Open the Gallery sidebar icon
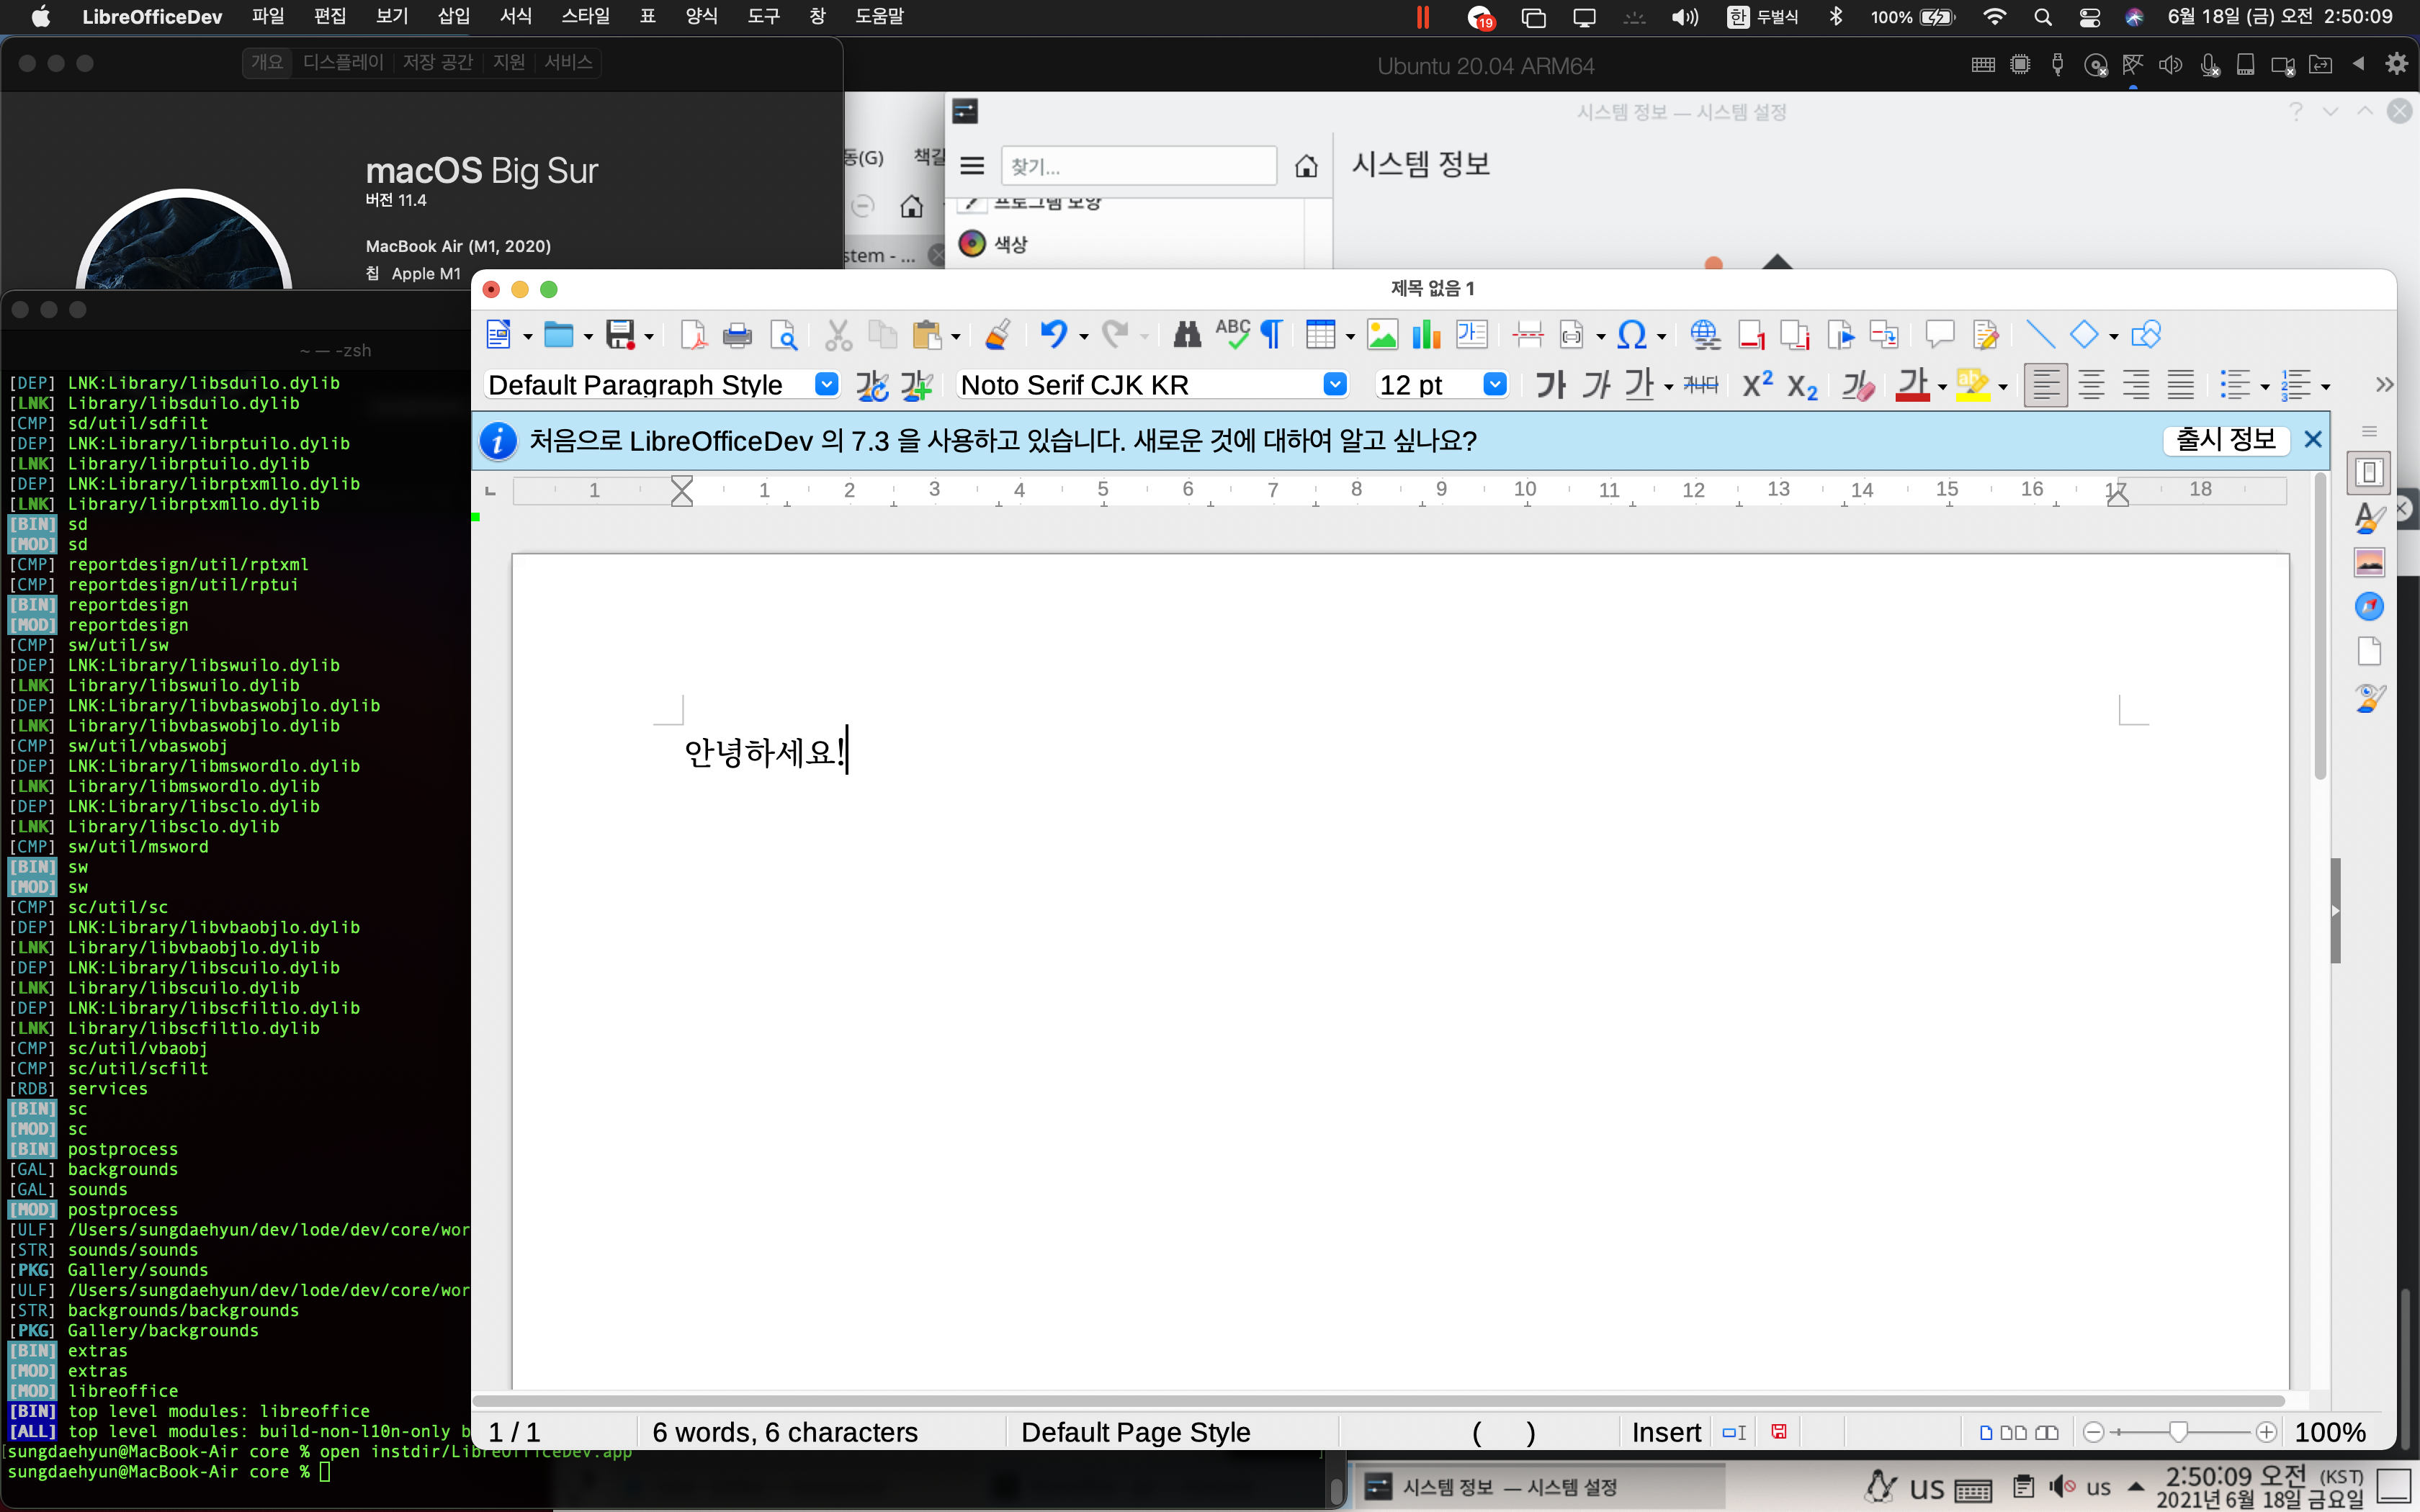This screenshot has width=2420, height=1512. pos(2369,562)
